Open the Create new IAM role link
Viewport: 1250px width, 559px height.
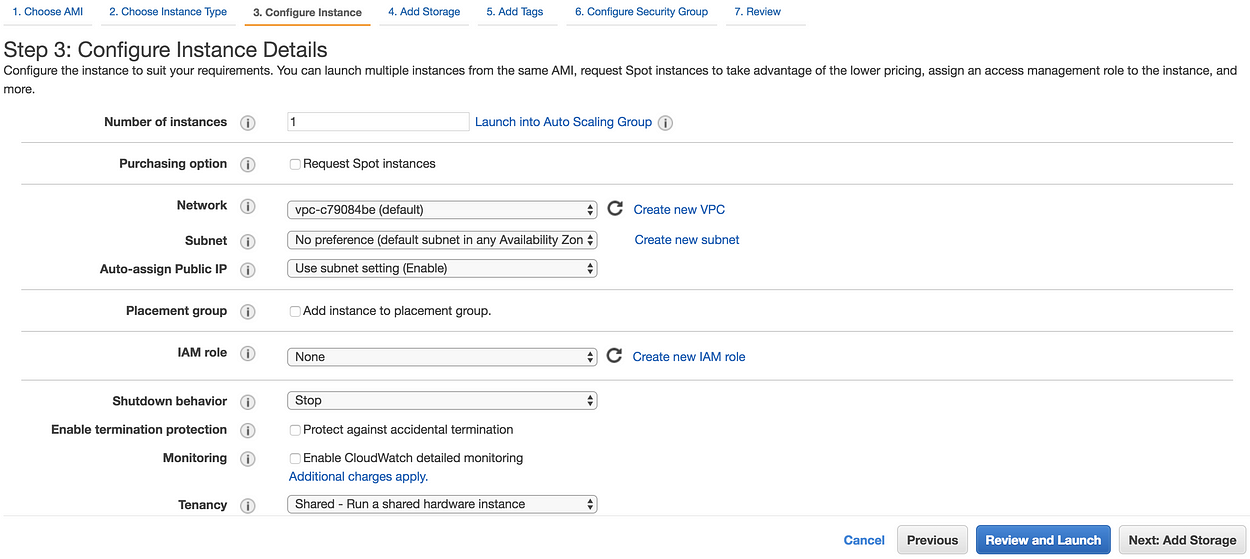[x=689, y=357]
